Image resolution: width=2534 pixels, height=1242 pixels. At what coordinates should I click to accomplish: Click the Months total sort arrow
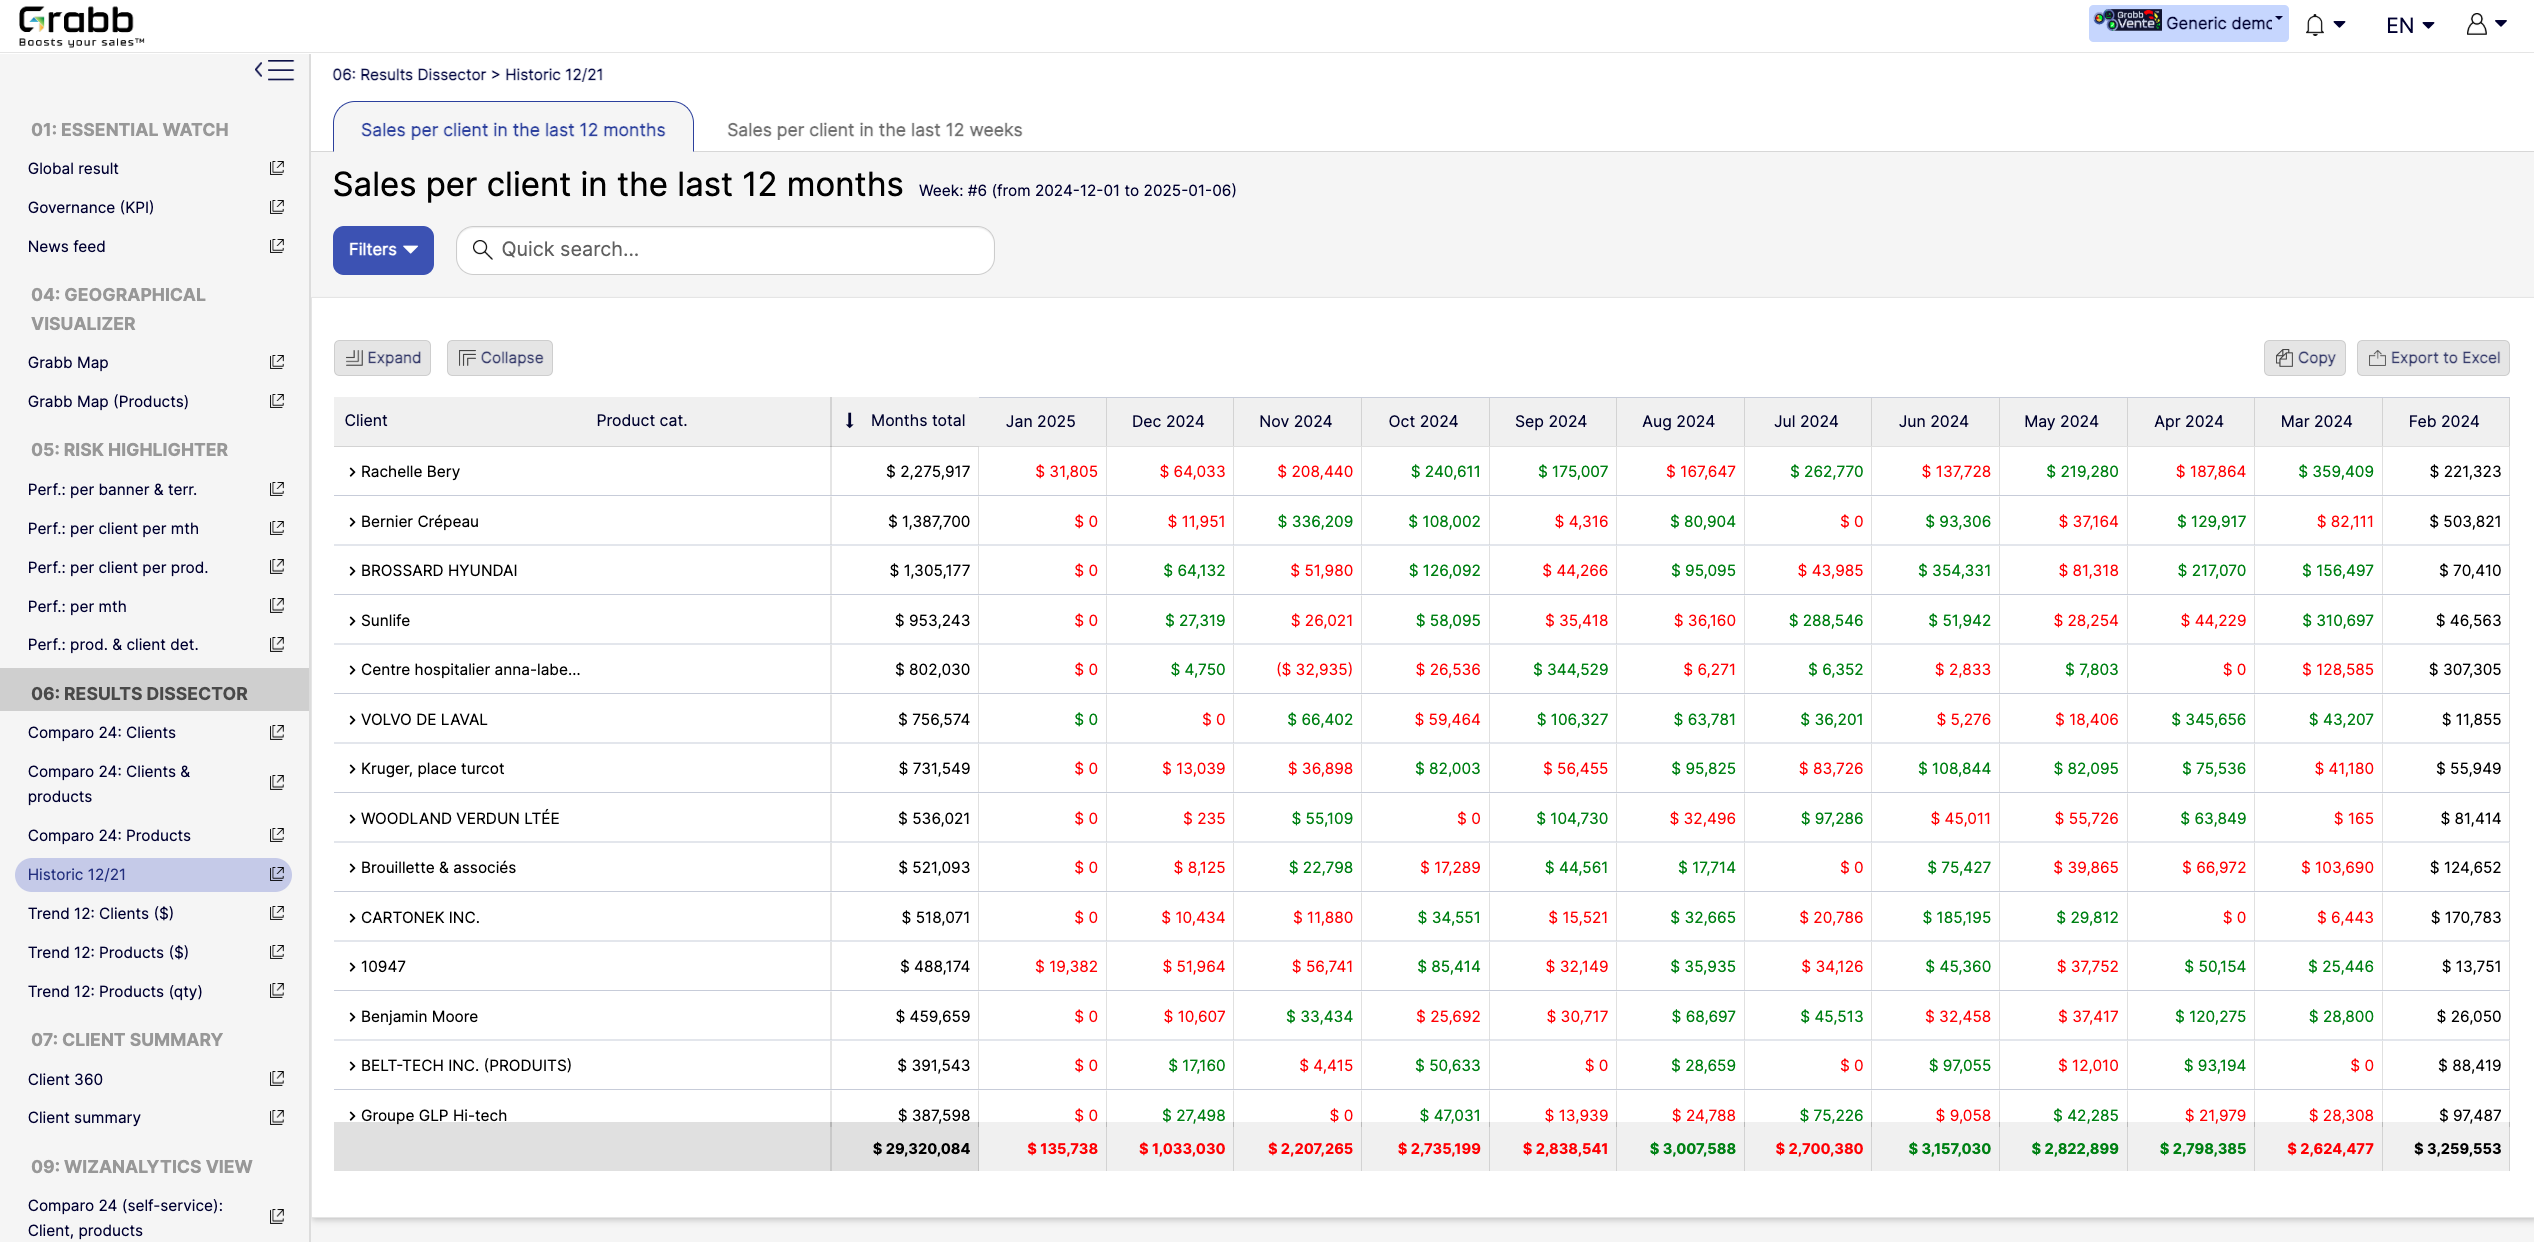pyautogui.click(x=849, y=421)
